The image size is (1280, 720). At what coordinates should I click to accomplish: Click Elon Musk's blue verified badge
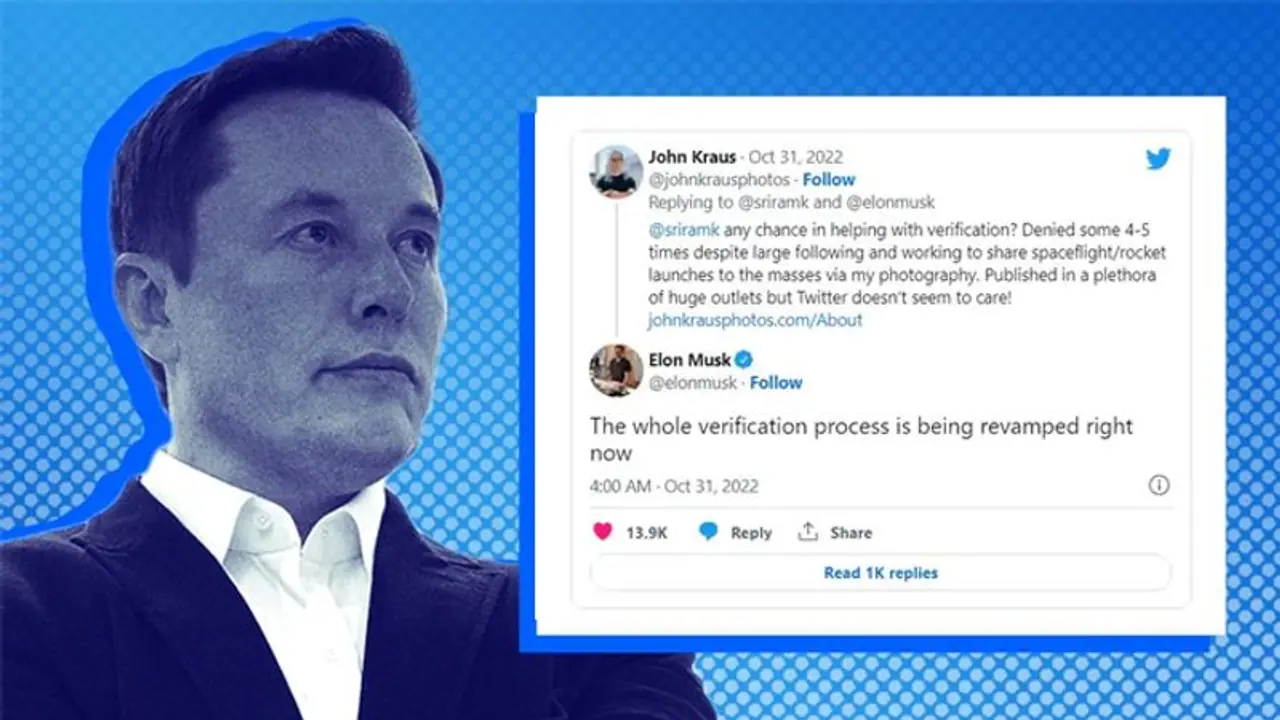[x=744, y=359]
